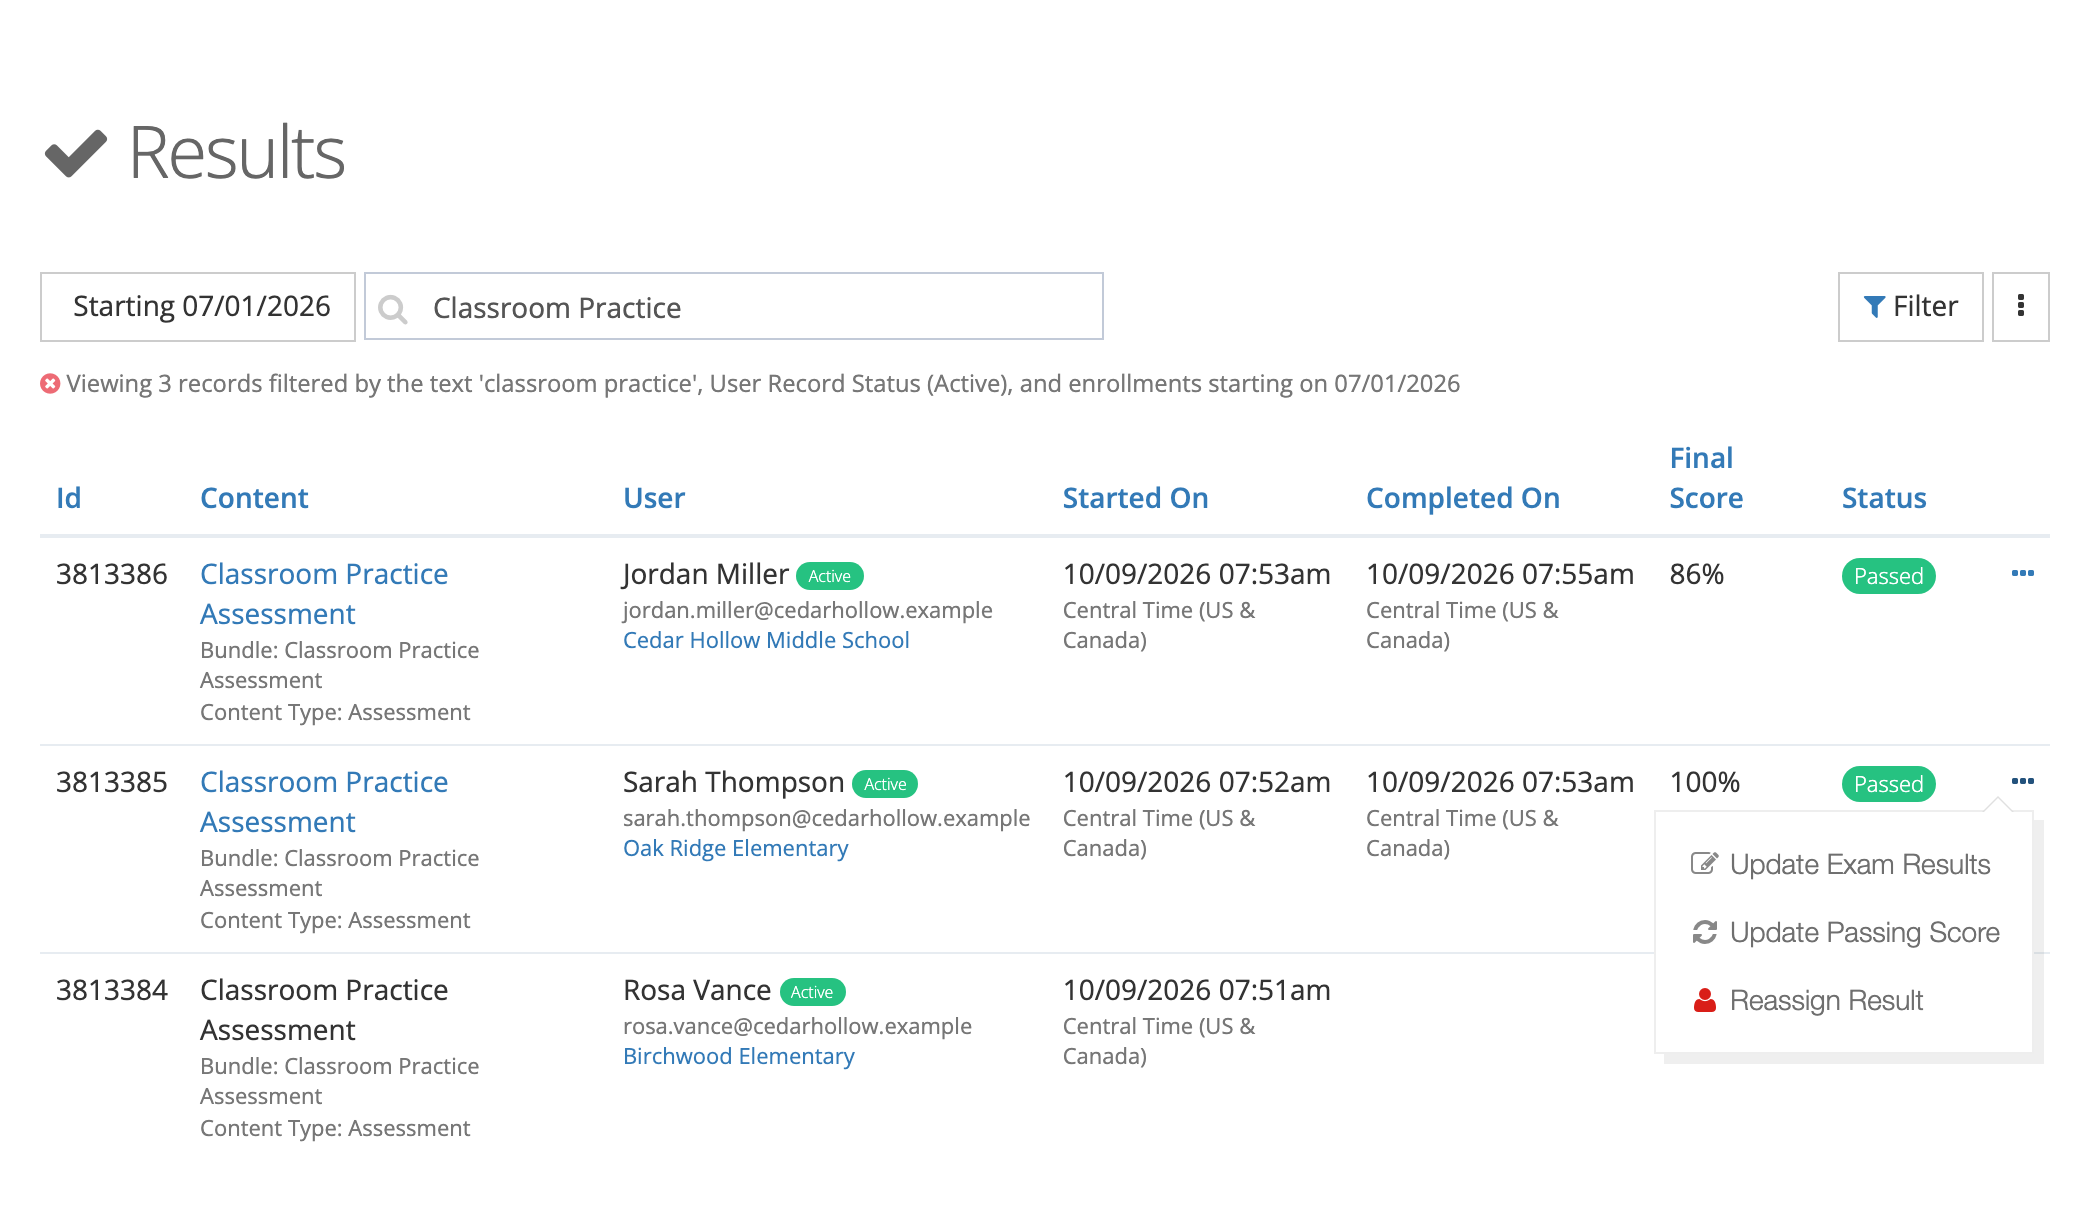Screen dimensions: 2090x1220
Task: Choose Reassign Result
Action: point(1808,1000)
